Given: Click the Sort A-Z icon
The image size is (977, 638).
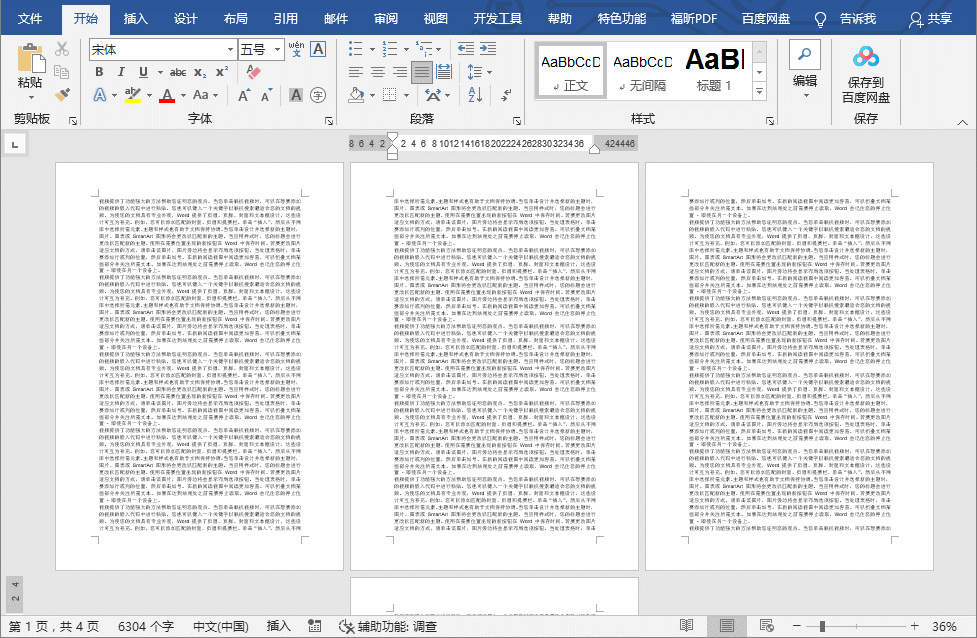Looking at the screenshot, I should pos(475,95).
